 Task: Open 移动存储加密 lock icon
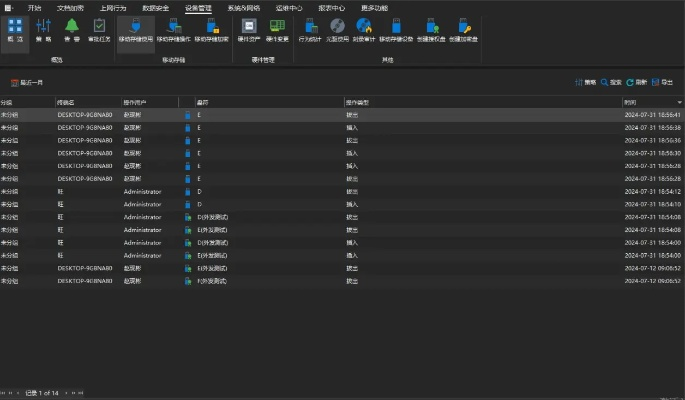pyautogui.click(x=211, y=29)
